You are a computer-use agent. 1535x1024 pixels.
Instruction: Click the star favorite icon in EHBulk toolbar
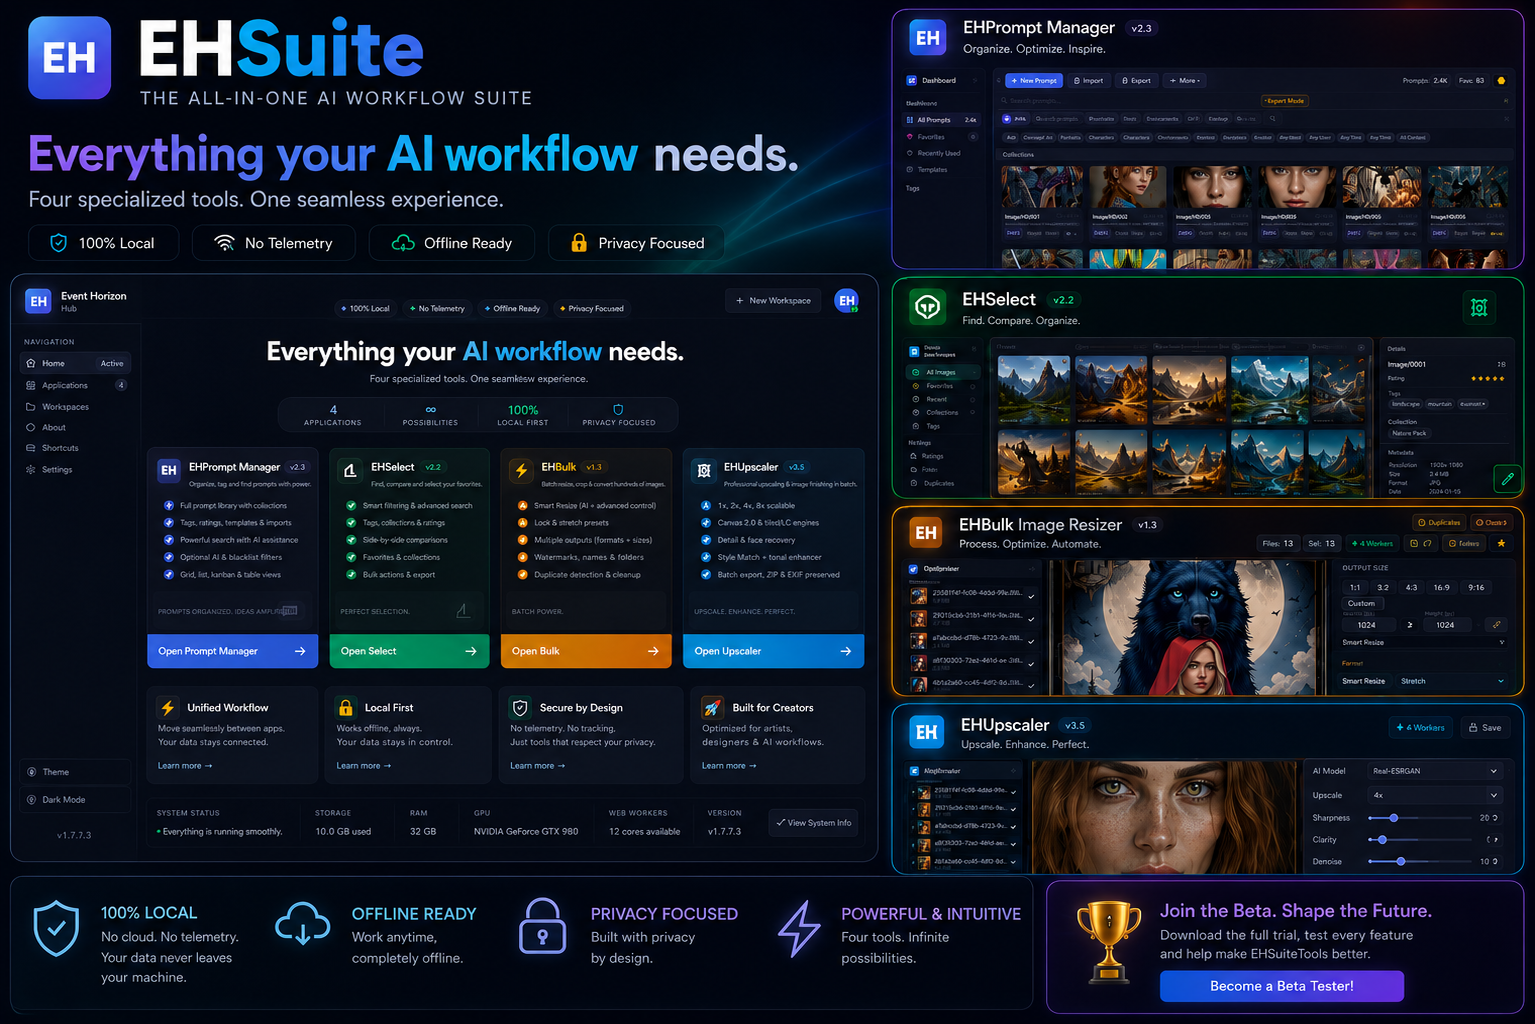(1501, 543)
